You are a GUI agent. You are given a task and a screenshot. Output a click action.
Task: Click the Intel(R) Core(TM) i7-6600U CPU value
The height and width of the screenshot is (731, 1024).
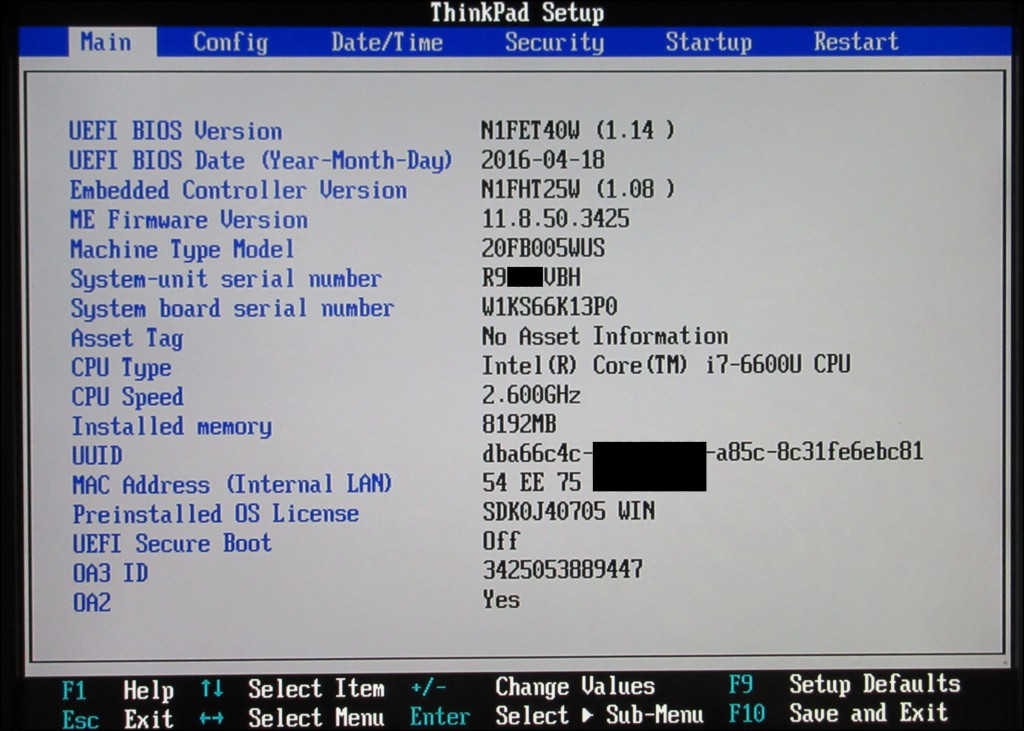(x=666, y=365)
